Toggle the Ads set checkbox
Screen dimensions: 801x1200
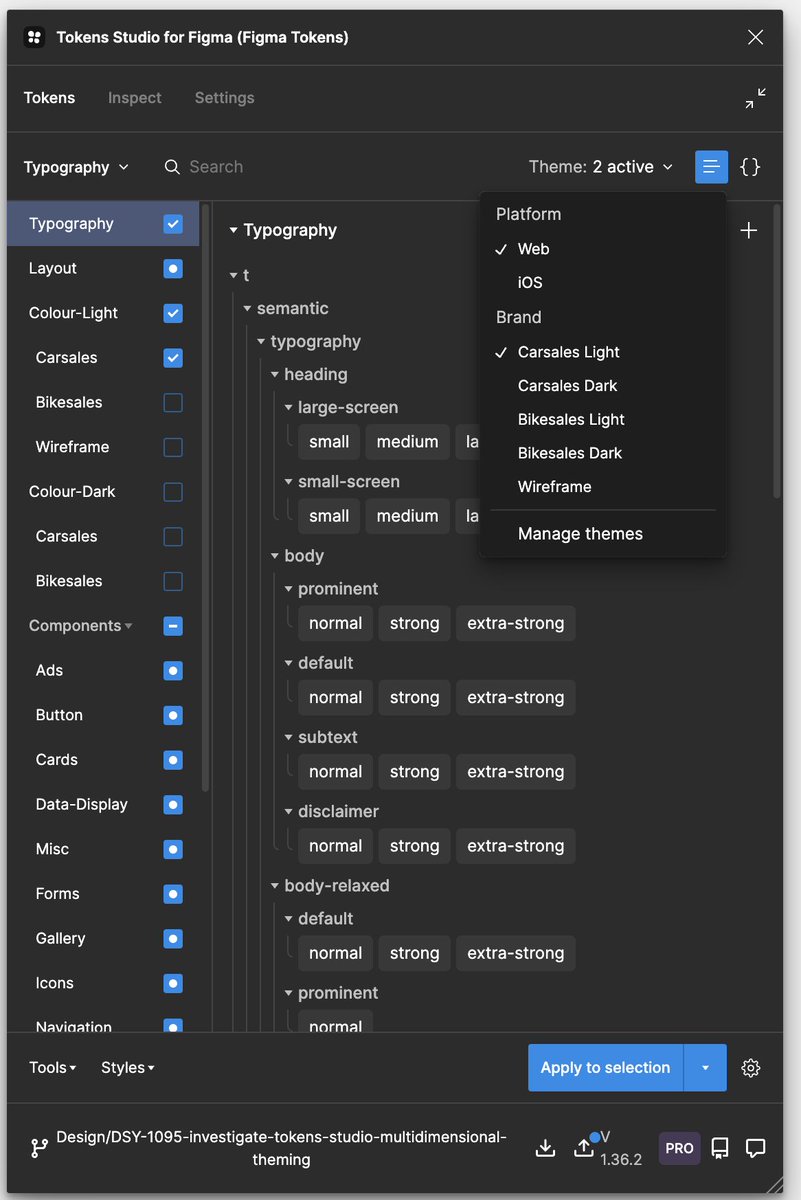[173, 671]
